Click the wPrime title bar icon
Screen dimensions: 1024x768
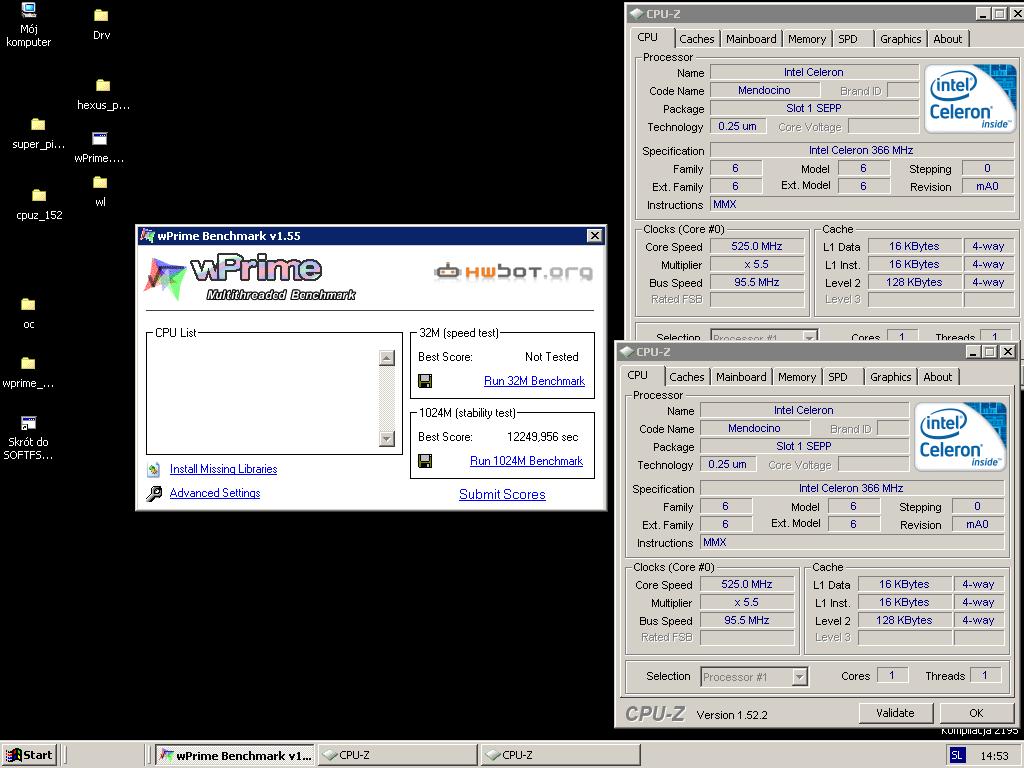tap(148, 236)
